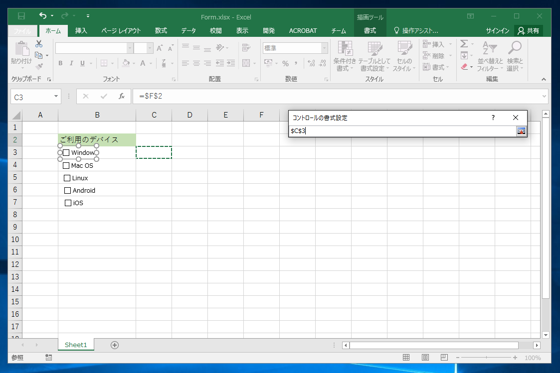560x373 pixels.
Task: Click the zoom out minus button
Action: 458,357
